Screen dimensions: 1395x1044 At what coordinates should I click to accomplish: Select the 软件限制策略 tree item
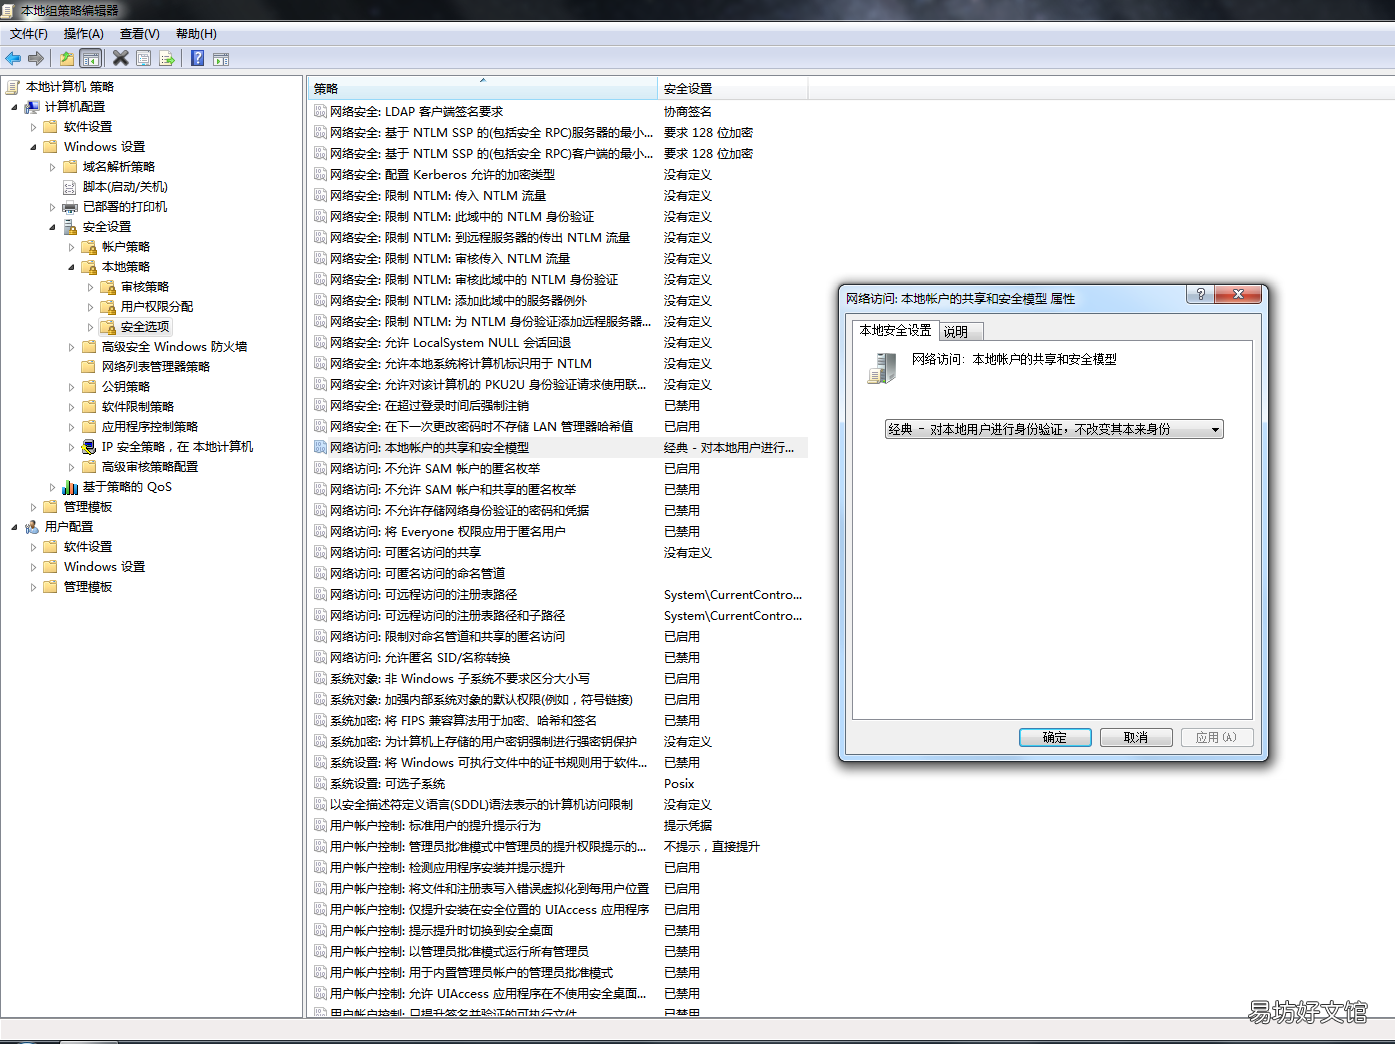click(138, 407)
